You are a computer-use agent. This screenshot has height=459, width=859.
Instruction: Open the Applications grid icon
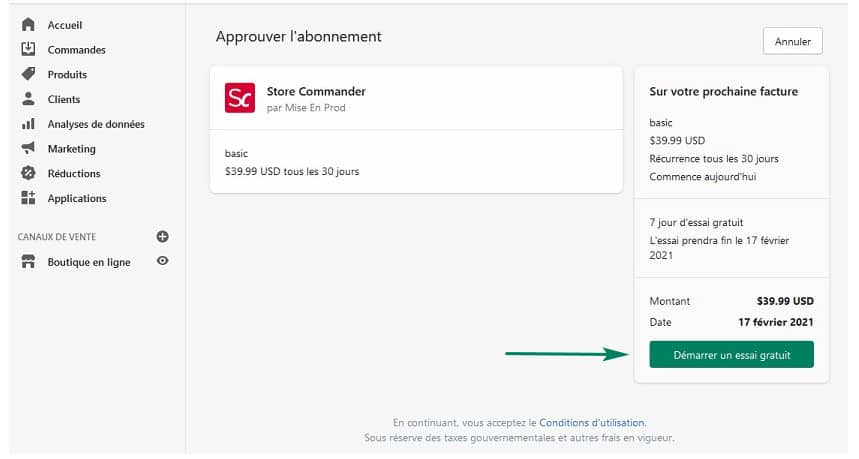28,198
